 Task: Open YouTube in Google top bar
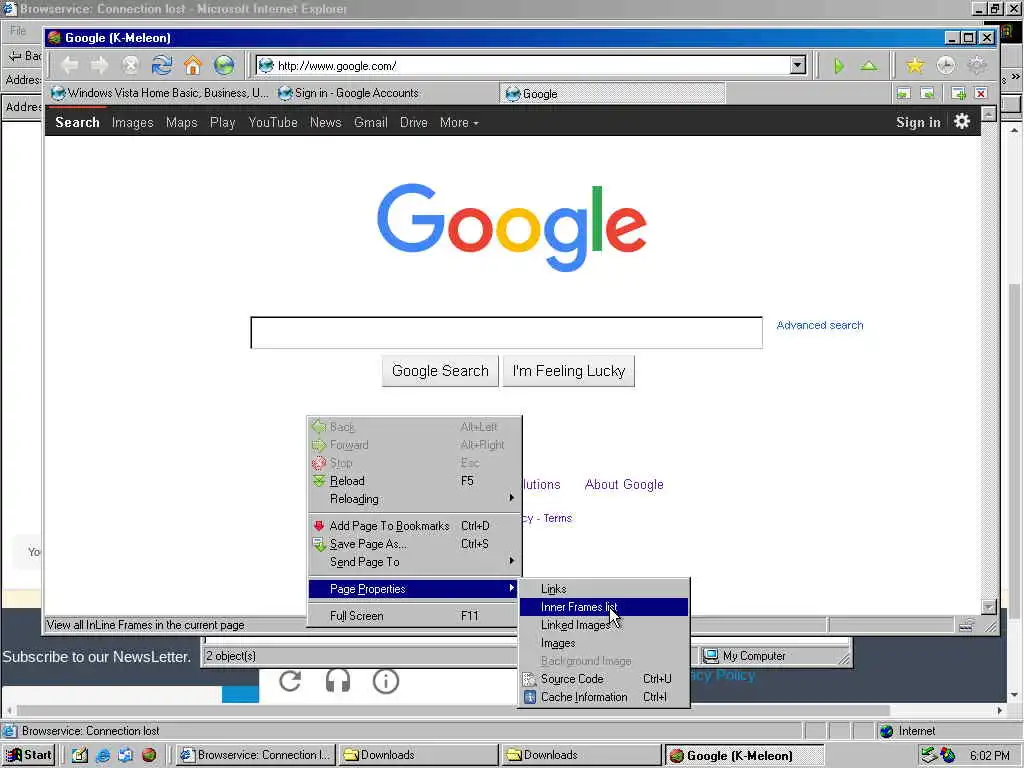coord(273,122)
